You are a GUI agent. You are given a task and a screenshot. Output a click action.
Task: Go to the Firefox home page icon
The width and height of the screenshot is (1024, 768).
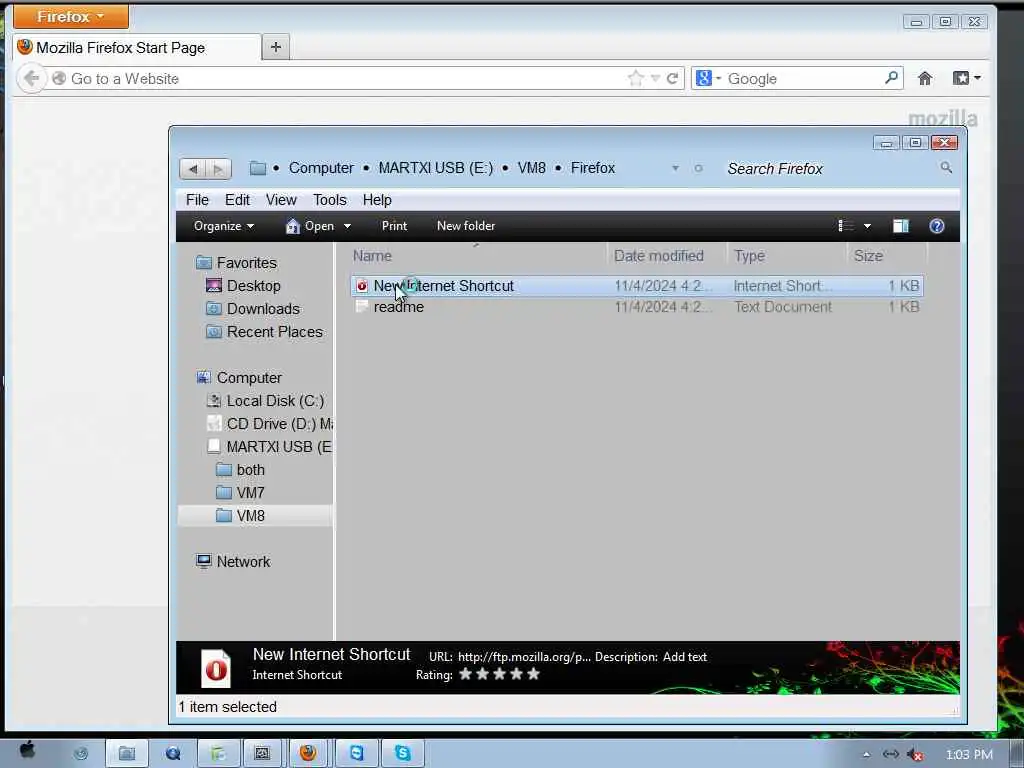925,78
